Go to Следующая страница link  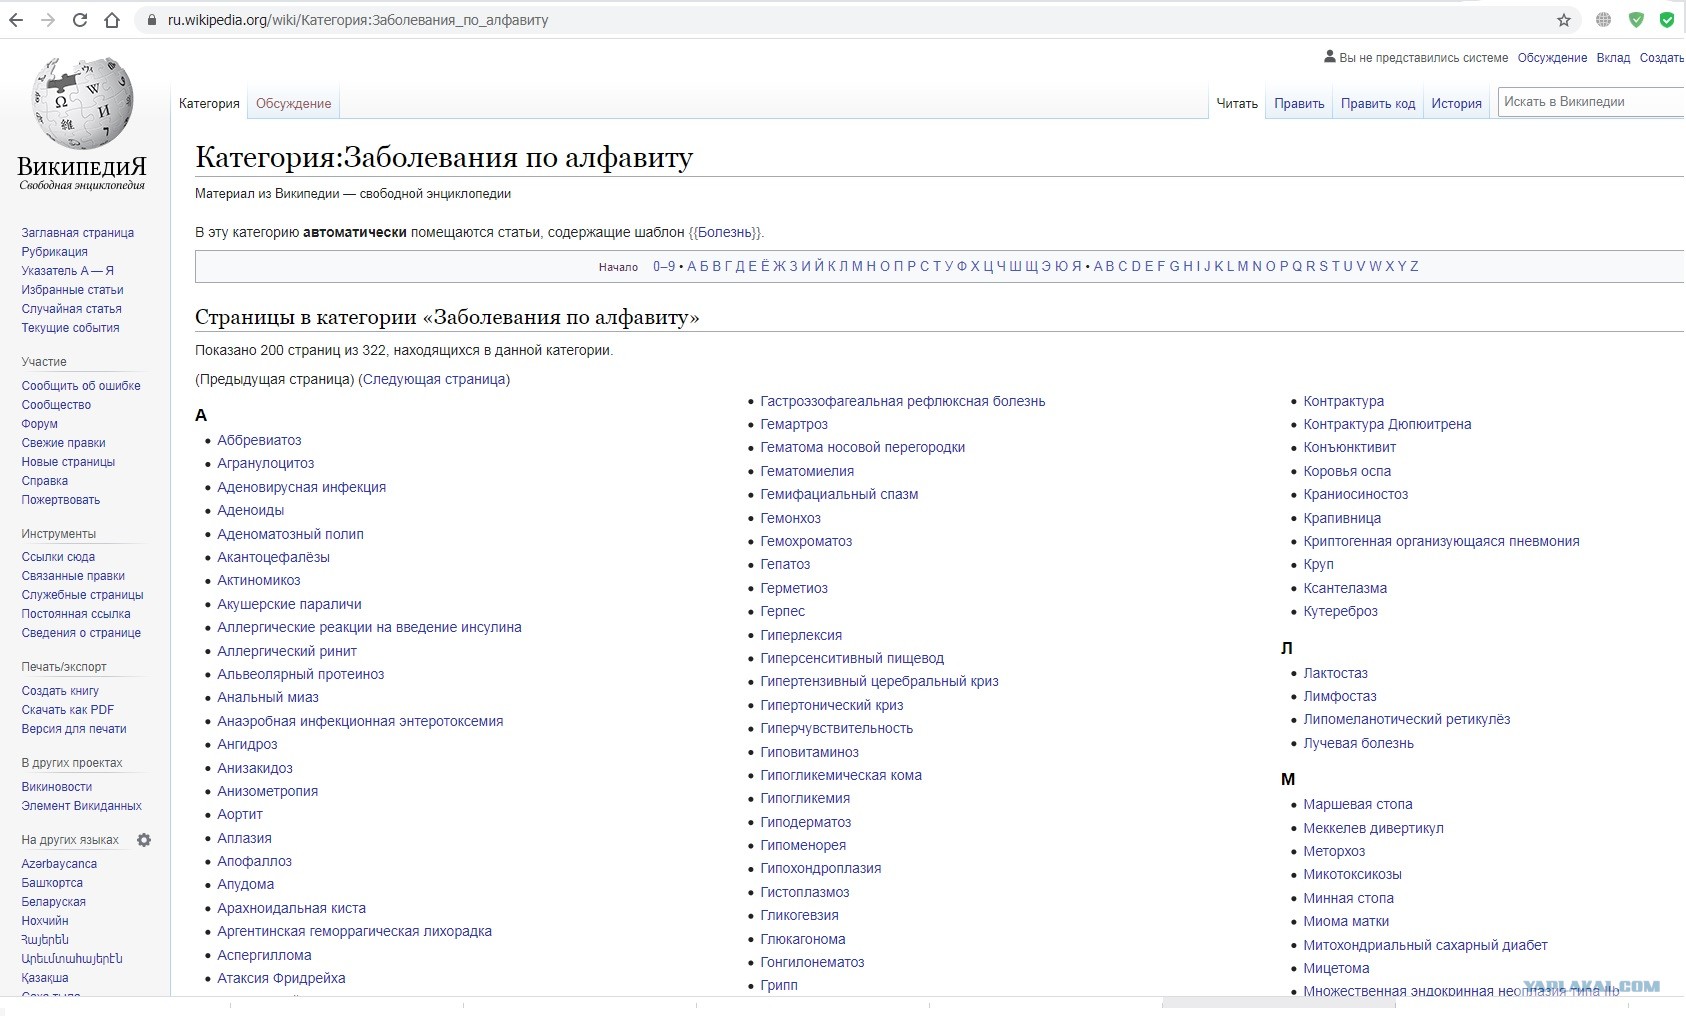click(434, 379)
